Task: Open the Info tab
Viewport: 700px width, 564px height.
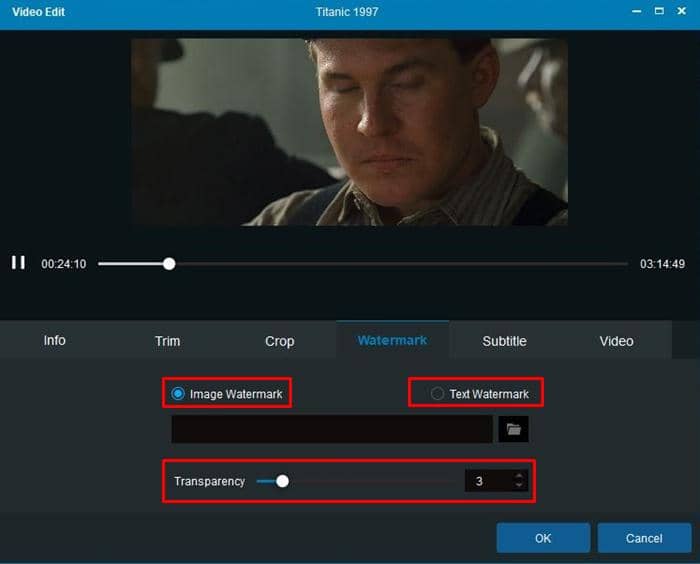Action: click(x=55, y=340)
